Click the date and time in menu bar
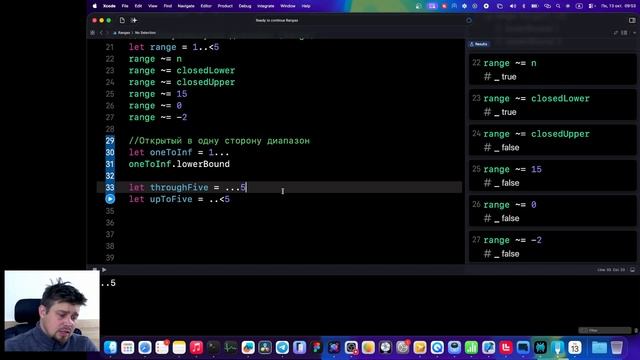 618,6
